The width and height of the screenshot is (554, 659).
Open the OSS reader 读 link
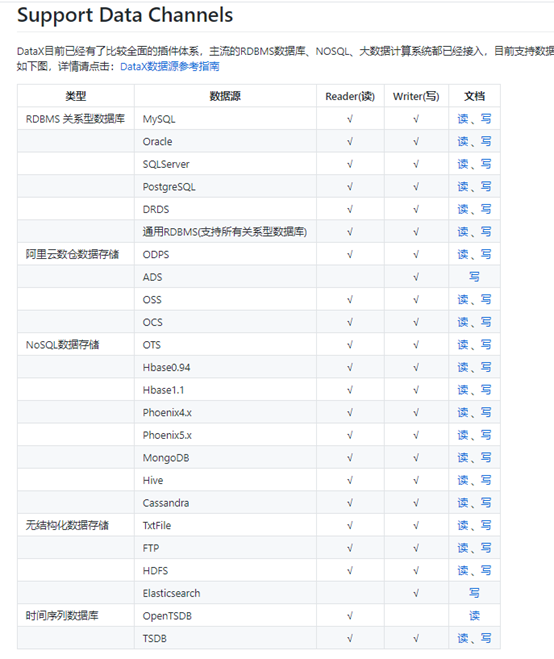click(463, 300)
